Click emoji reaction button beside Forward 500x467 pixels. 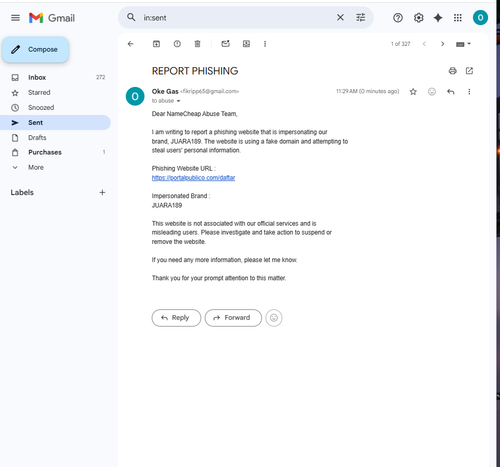click(x=274, y=318)
